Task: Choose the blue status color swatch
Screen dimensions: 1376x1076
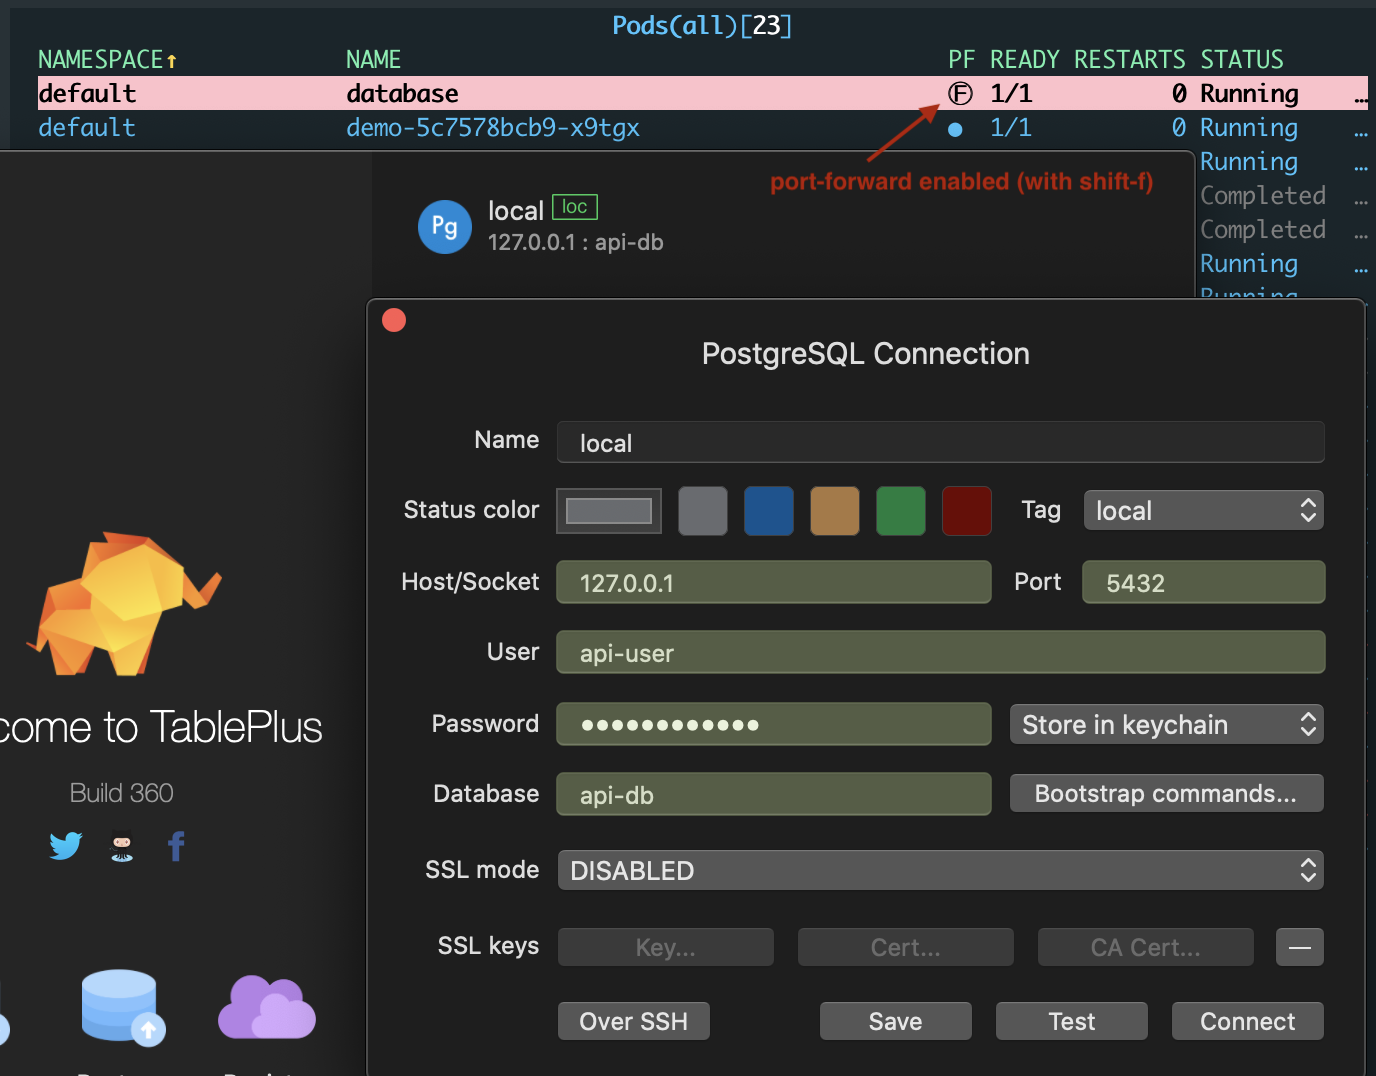Action: (769, 511)
